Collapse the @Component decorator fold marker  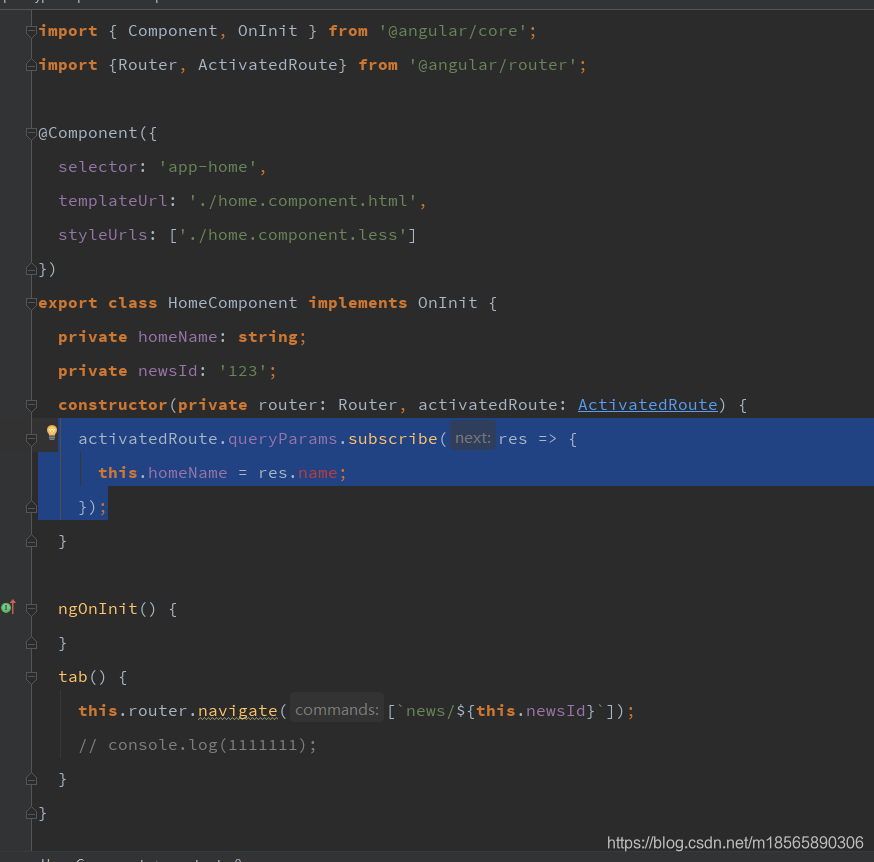click(x=31, y=133)
